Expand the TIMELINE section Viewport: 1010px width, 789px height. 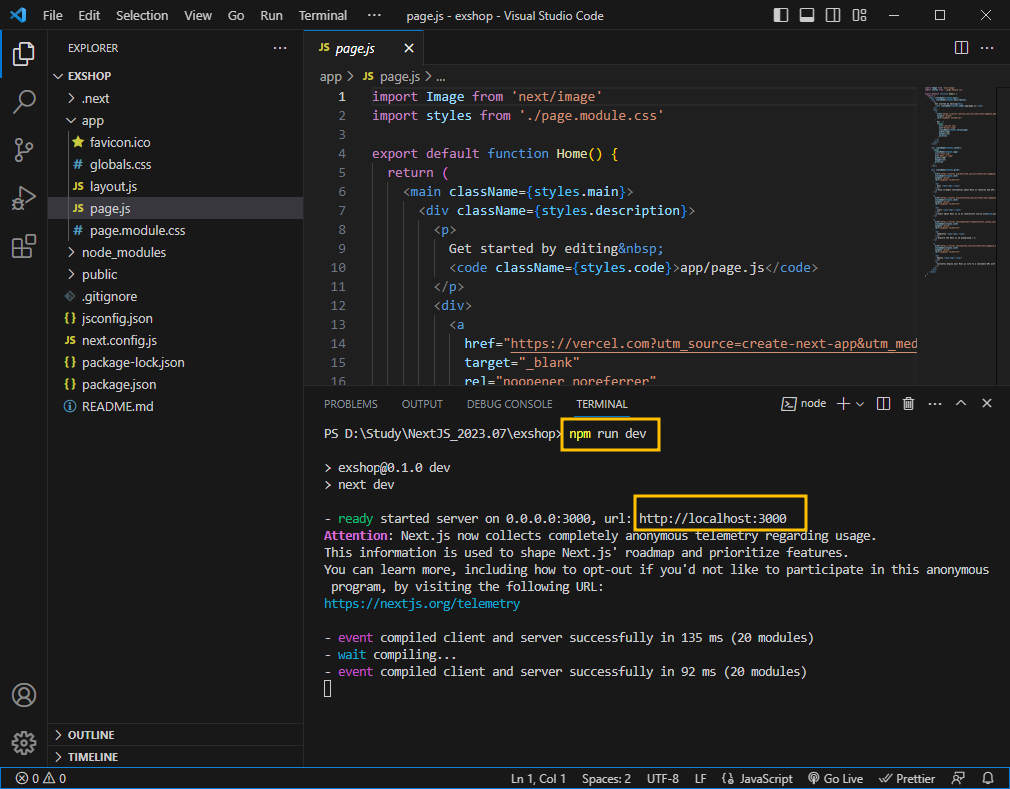pos(175,757)
